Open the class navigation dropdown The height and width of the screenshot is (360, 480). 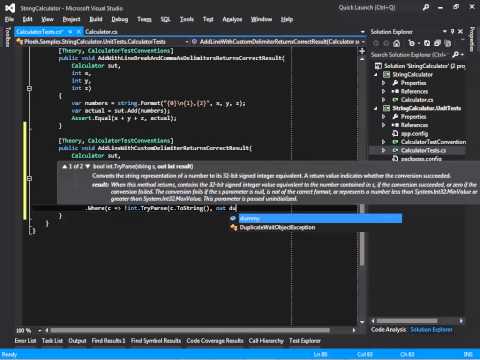(186, 42)
